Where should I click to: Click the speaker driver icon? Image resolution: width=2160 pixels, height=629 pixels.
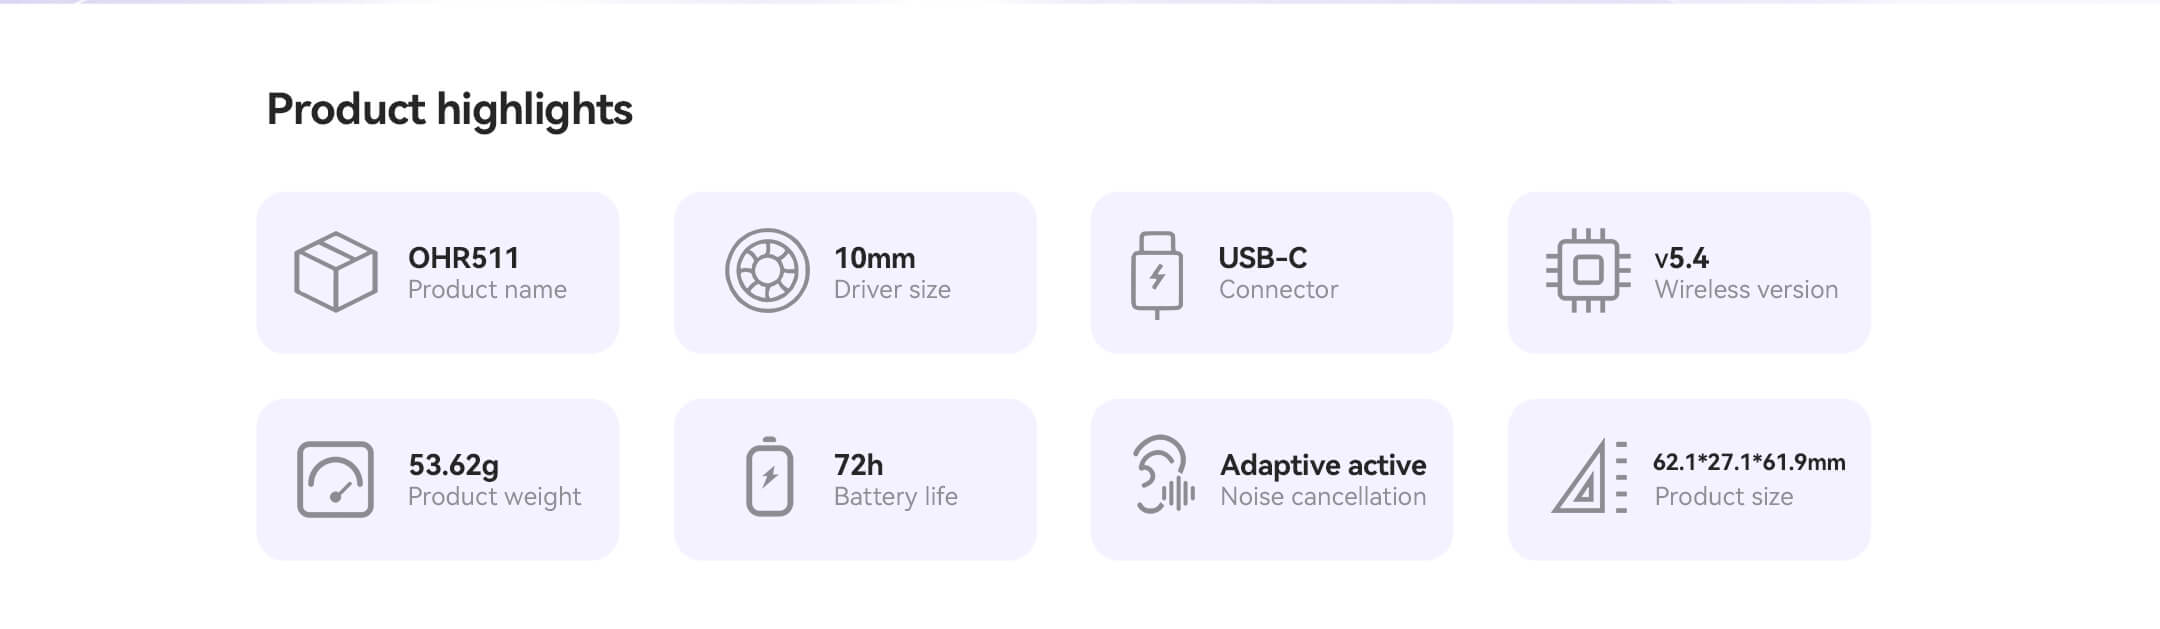(x=767, y=271)
